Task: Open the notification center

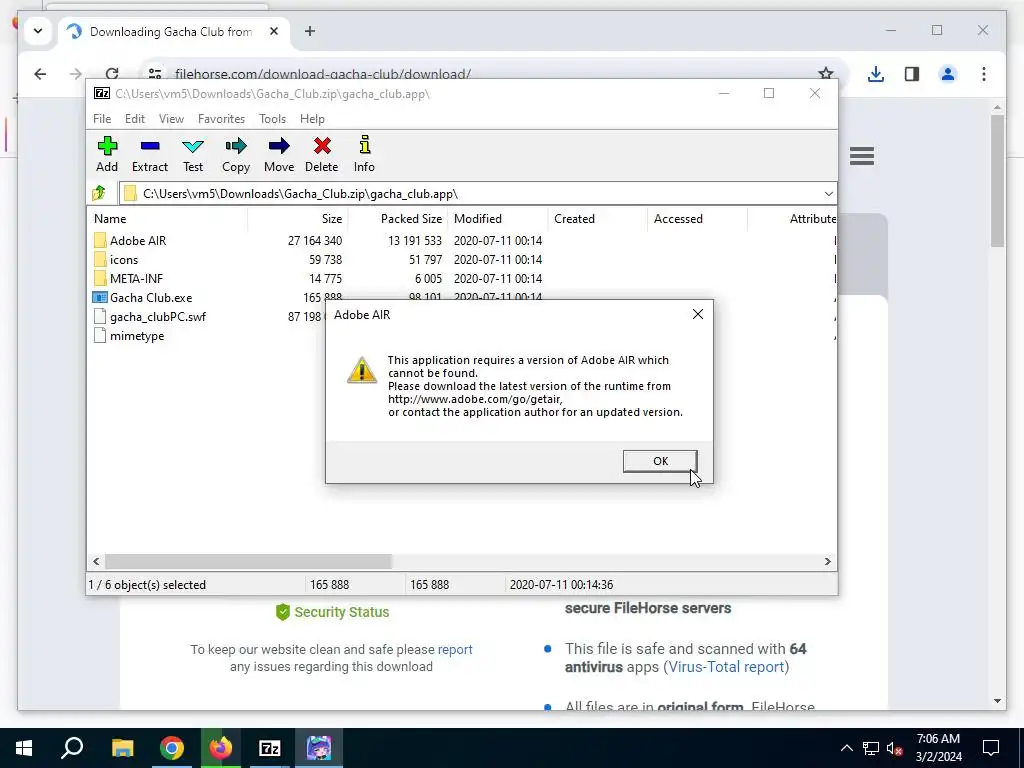Action: [991, 748]
